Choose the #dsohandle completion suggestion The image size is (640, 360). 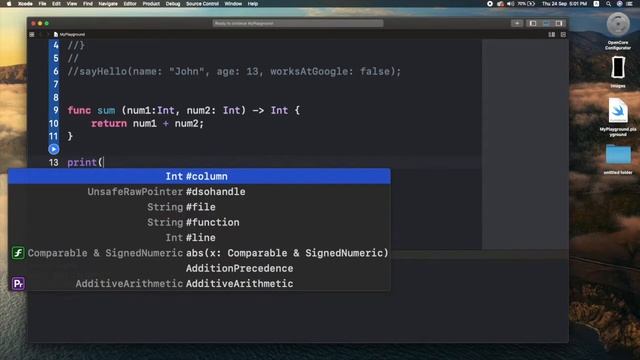[x=199, y=191]
